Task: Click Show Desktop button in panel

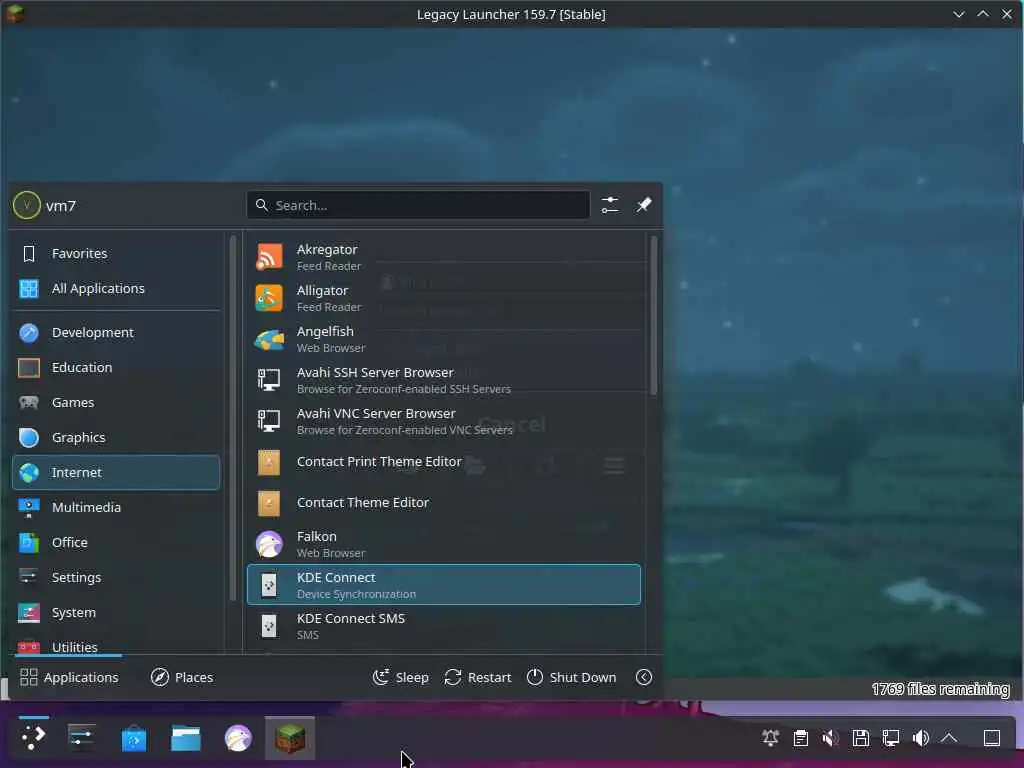Action: 992,738
